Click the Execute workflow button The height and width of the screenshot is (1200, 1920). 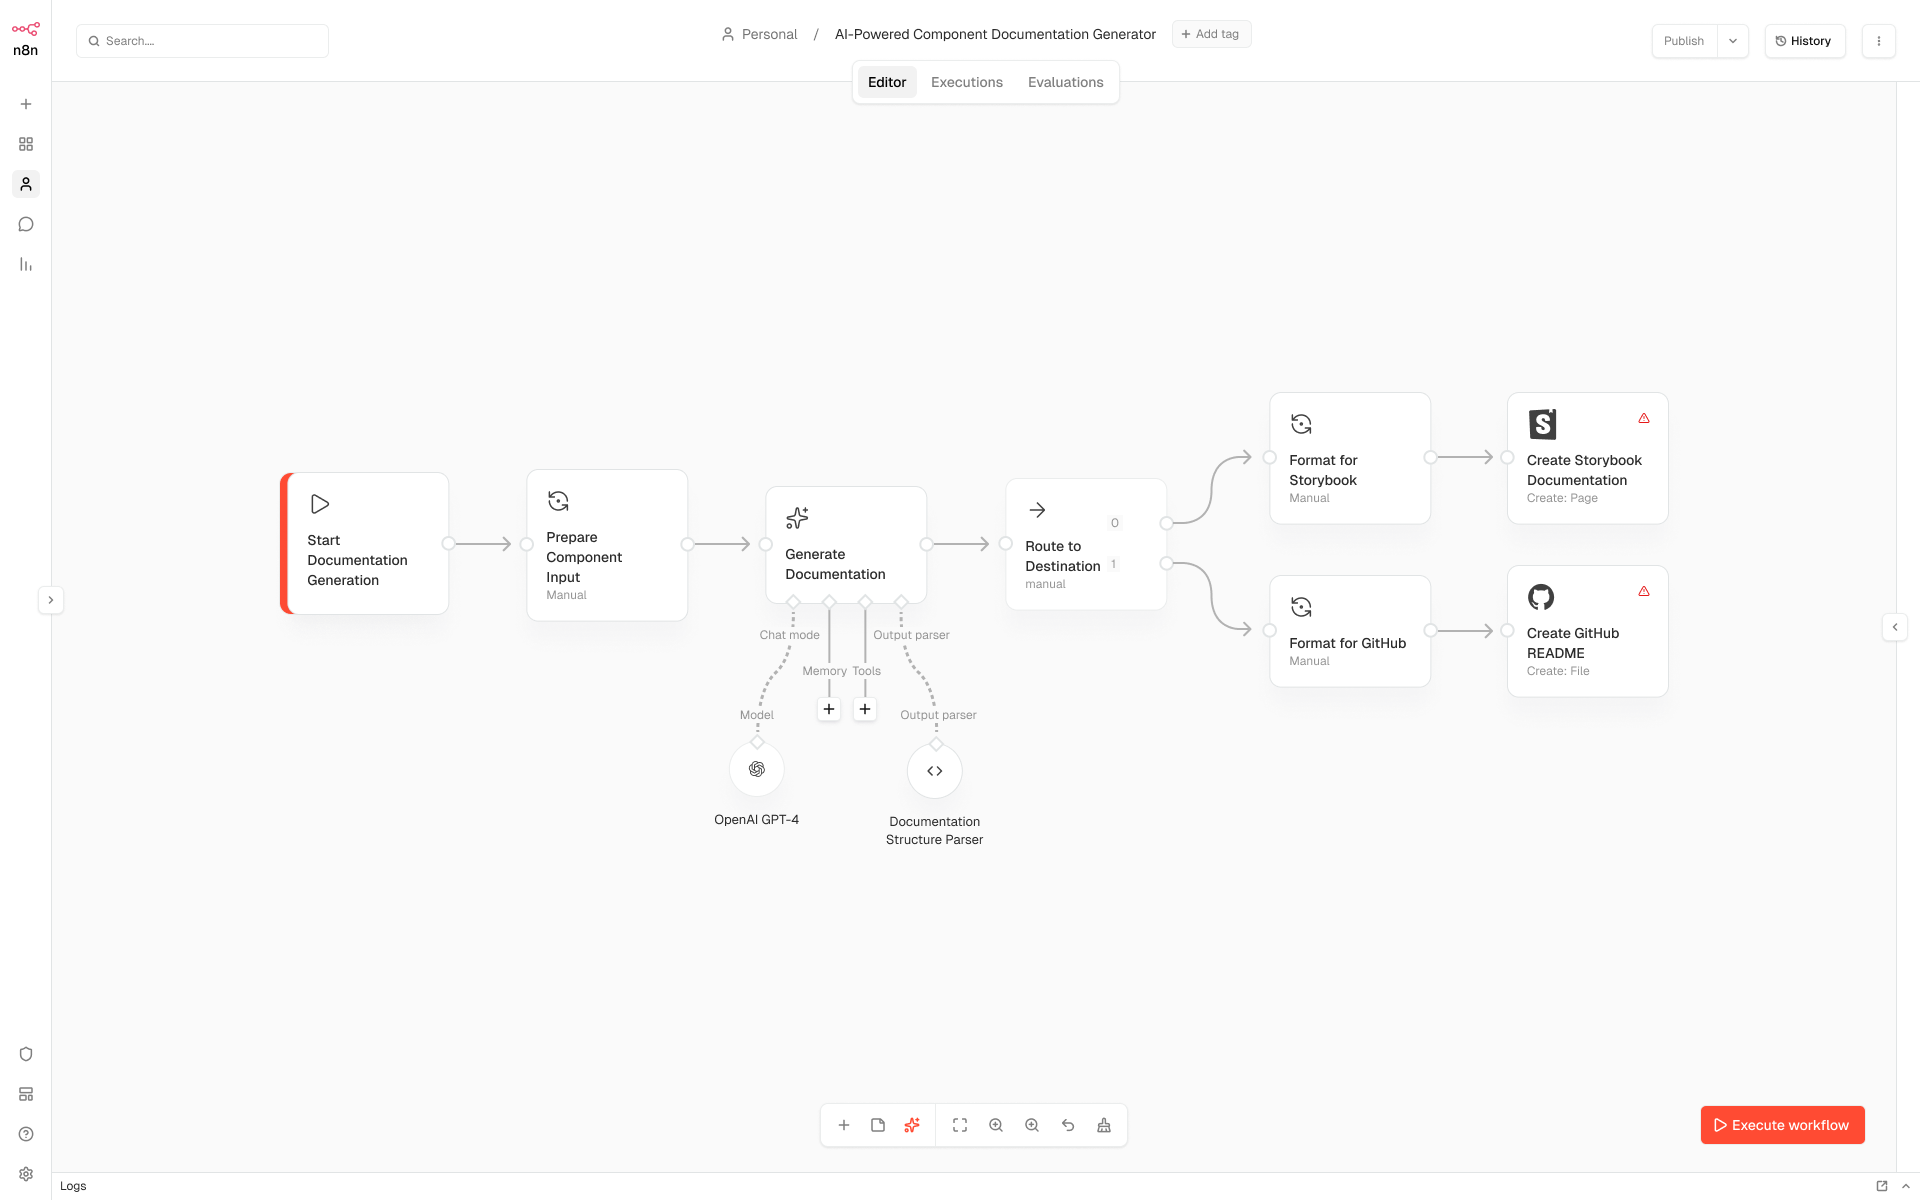pyautogui.click(x=1782, y=1125)
